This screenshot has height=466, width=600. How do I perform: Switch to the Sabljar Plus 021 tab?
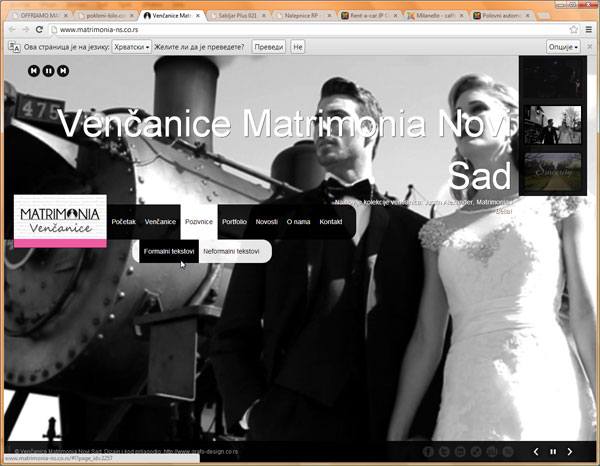click(238, 16)
